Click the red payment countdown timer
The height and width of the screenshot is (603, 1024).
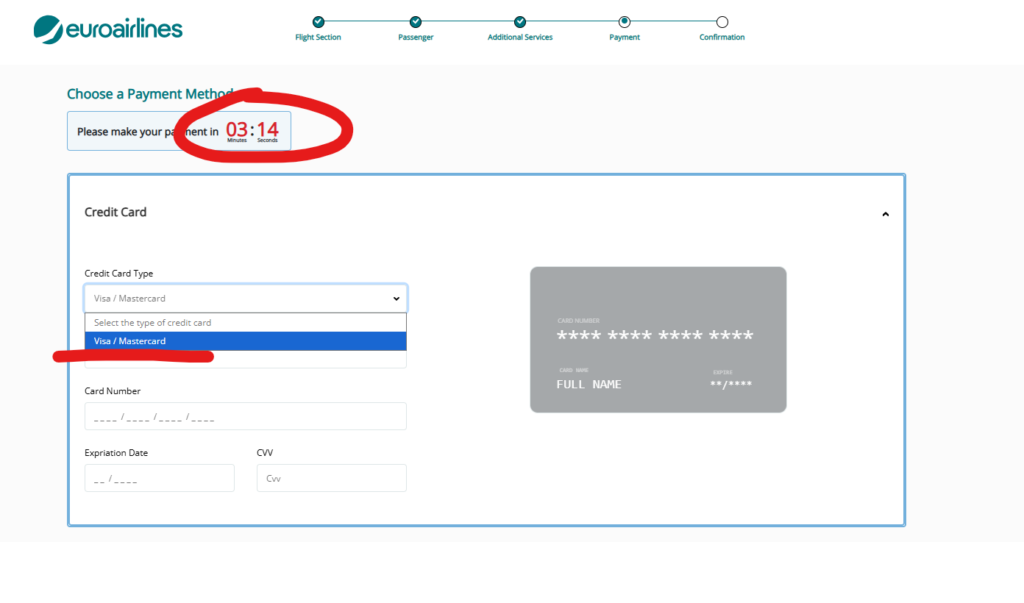[x=252, y=130]
